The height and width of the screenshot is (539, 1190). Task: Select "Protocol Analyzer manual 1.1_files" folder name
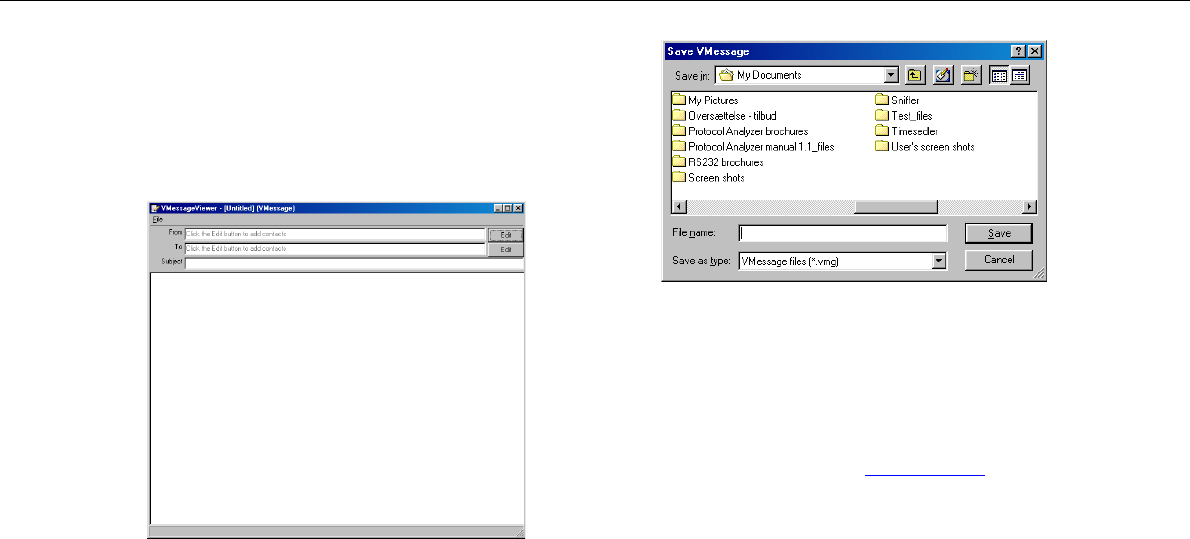click(x=760, y=147)
